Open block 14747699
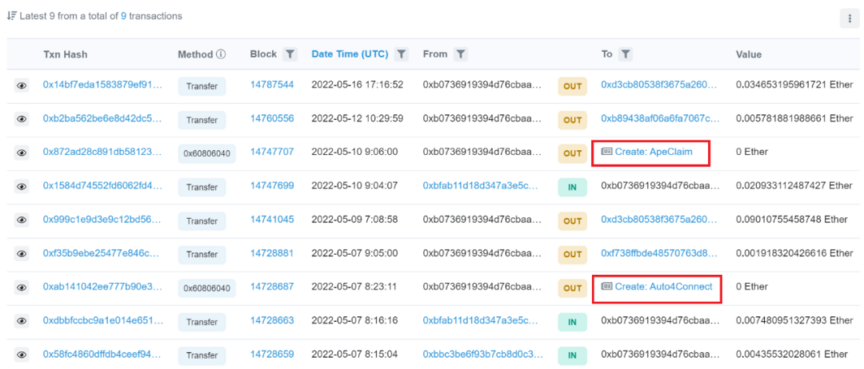This screenshot has height=369, width=864. tap(272, 186)
